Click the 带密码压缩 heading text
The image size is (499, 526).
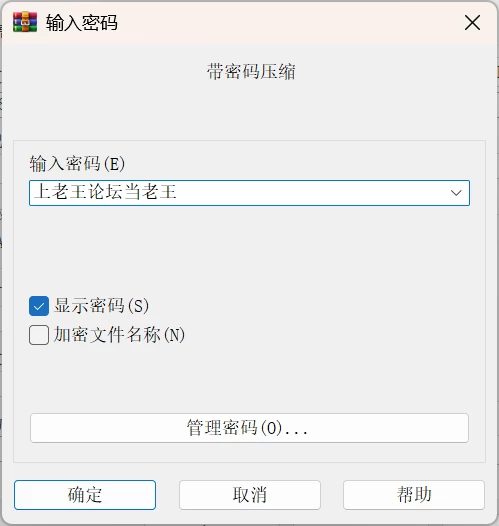[251, 71]
